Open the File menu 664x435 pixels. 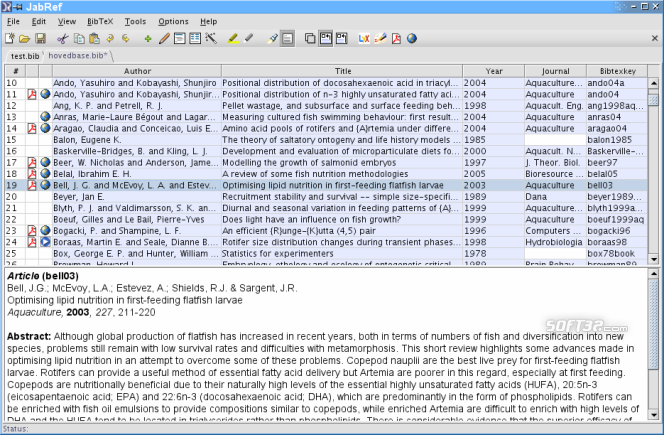pyautogui.click(x=13, y=22)
